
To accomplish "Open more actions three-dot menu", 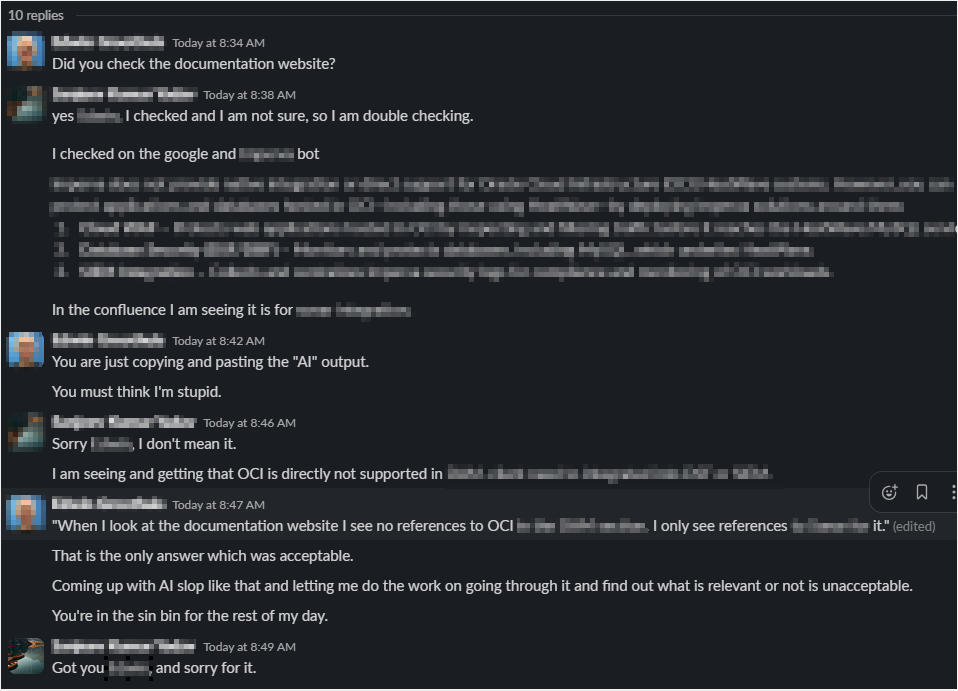I will tap(953, 492).
